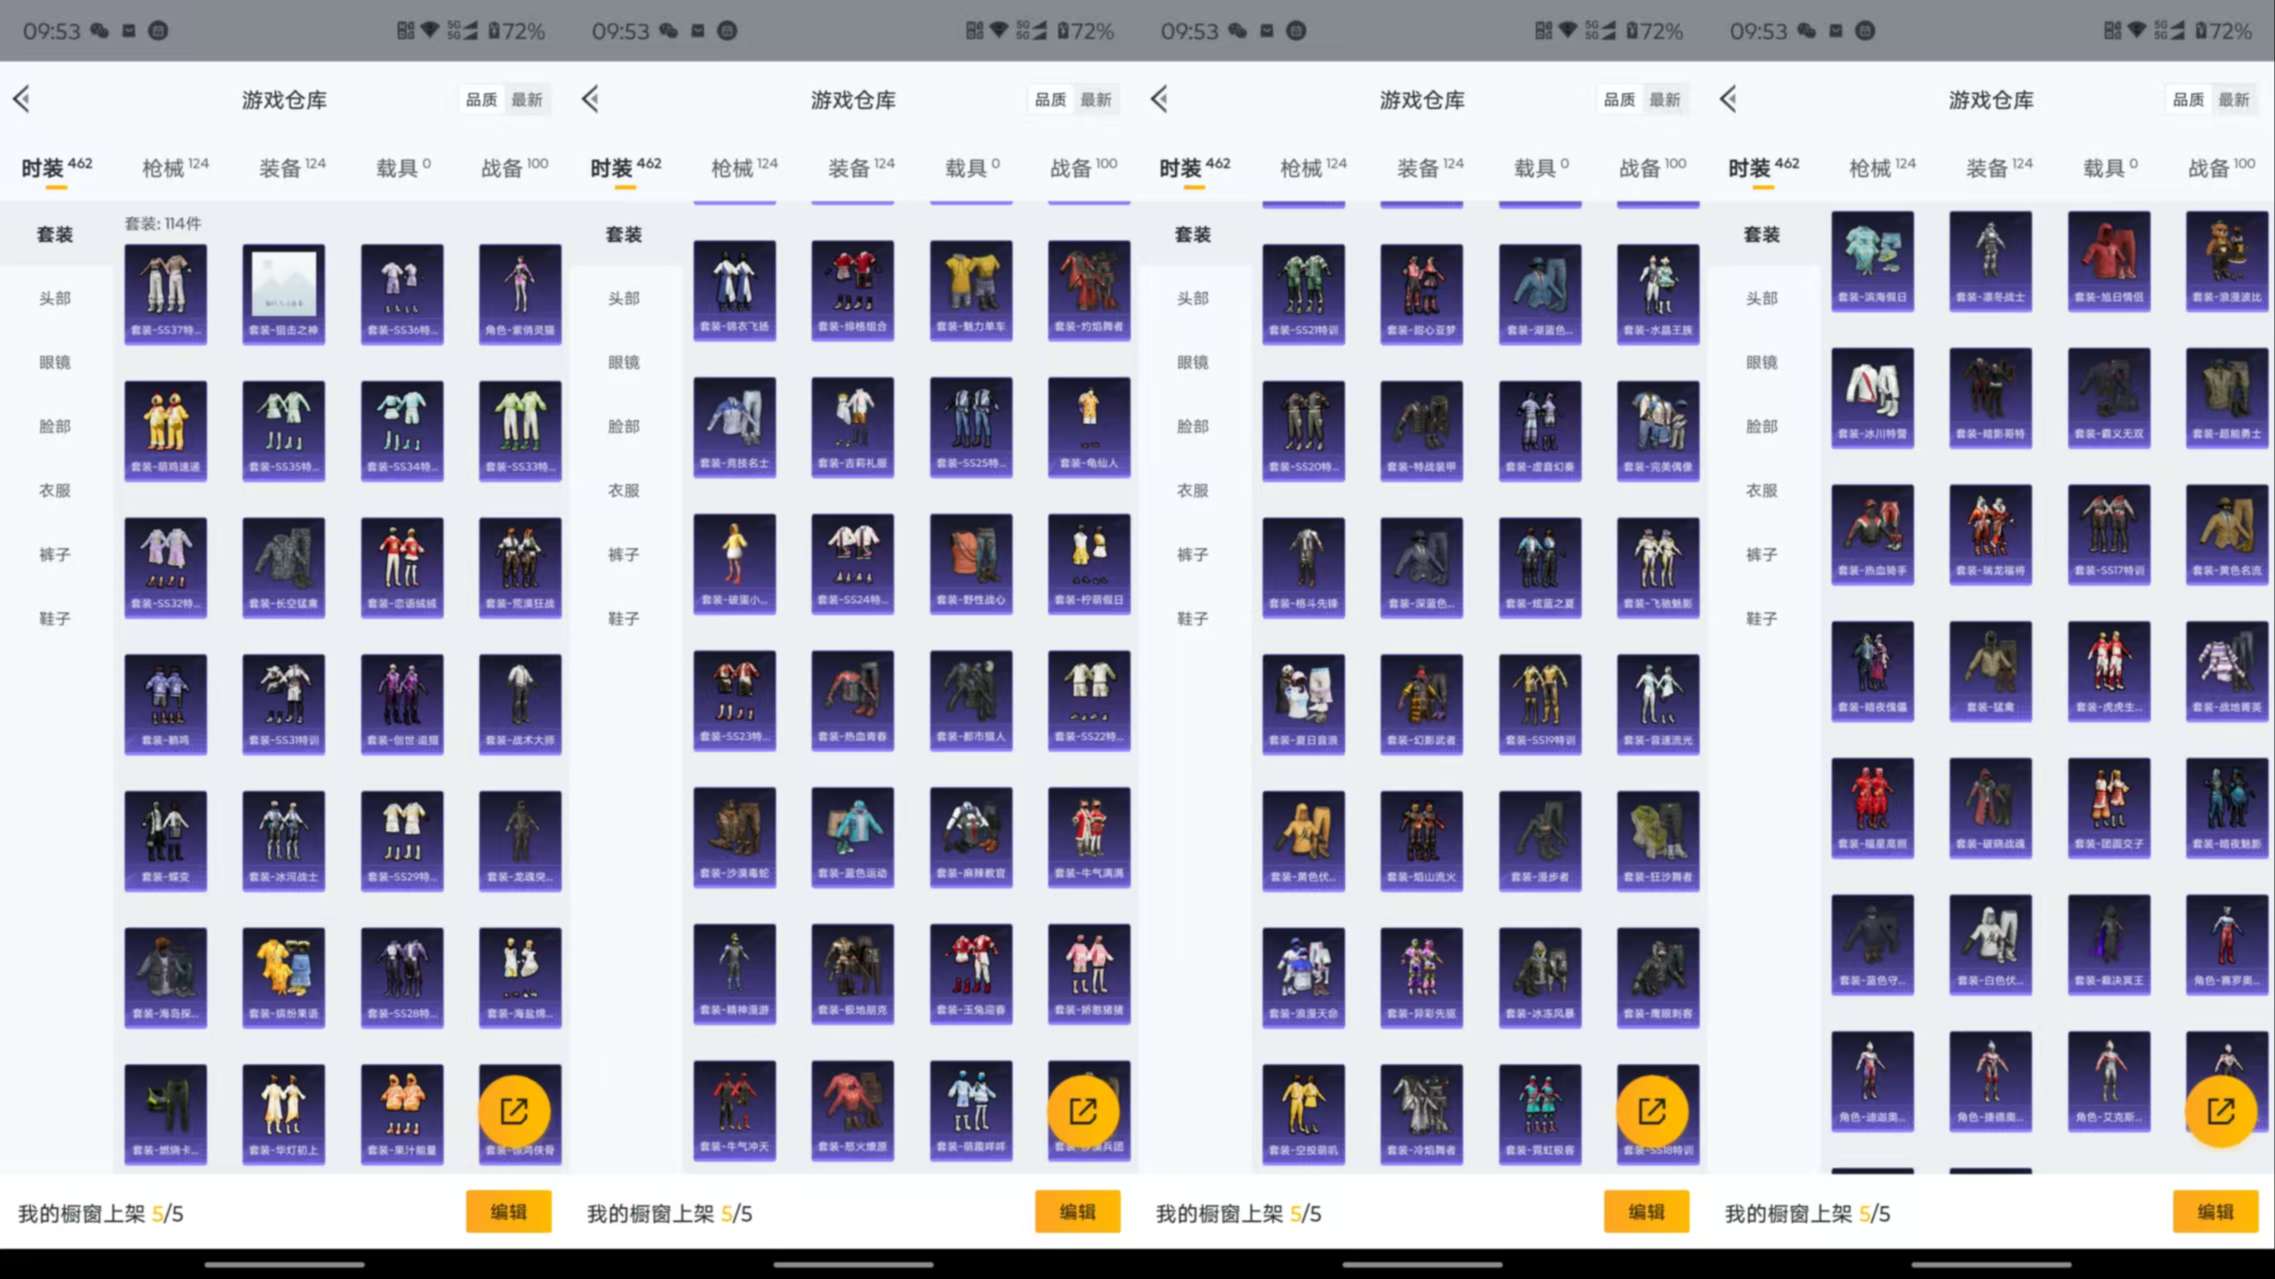This screenshot has width=2275, height=1279.
Task: Tap the orange share/export floating button
Action: (516, 1110)
